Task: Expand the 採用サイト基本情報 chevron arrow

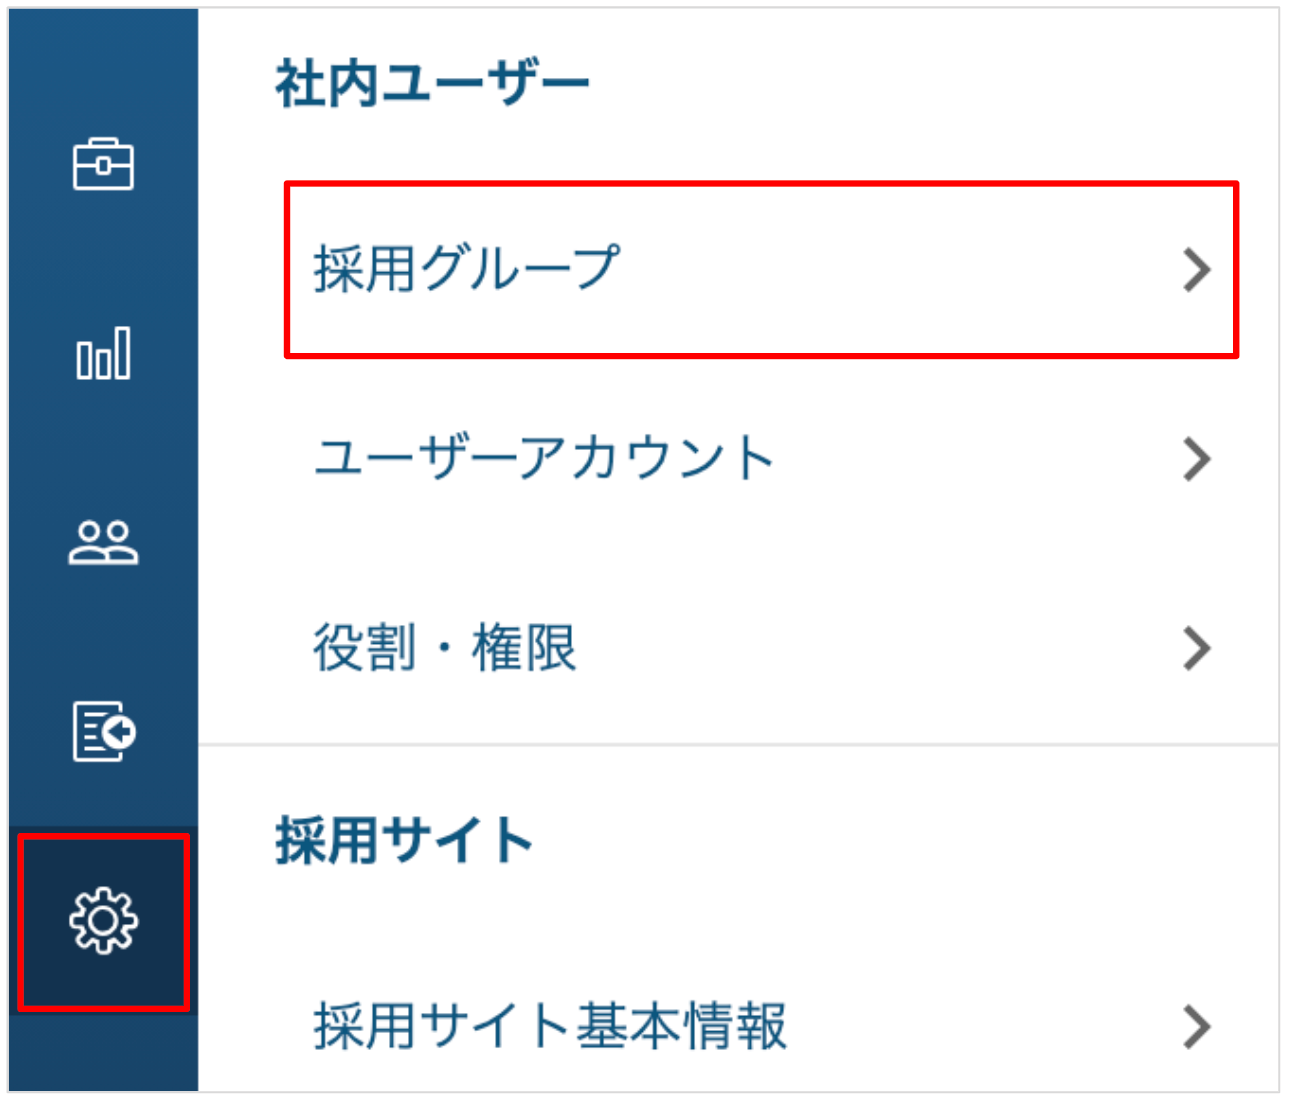Action: pyautogui.click(x=1196, y=1026)
